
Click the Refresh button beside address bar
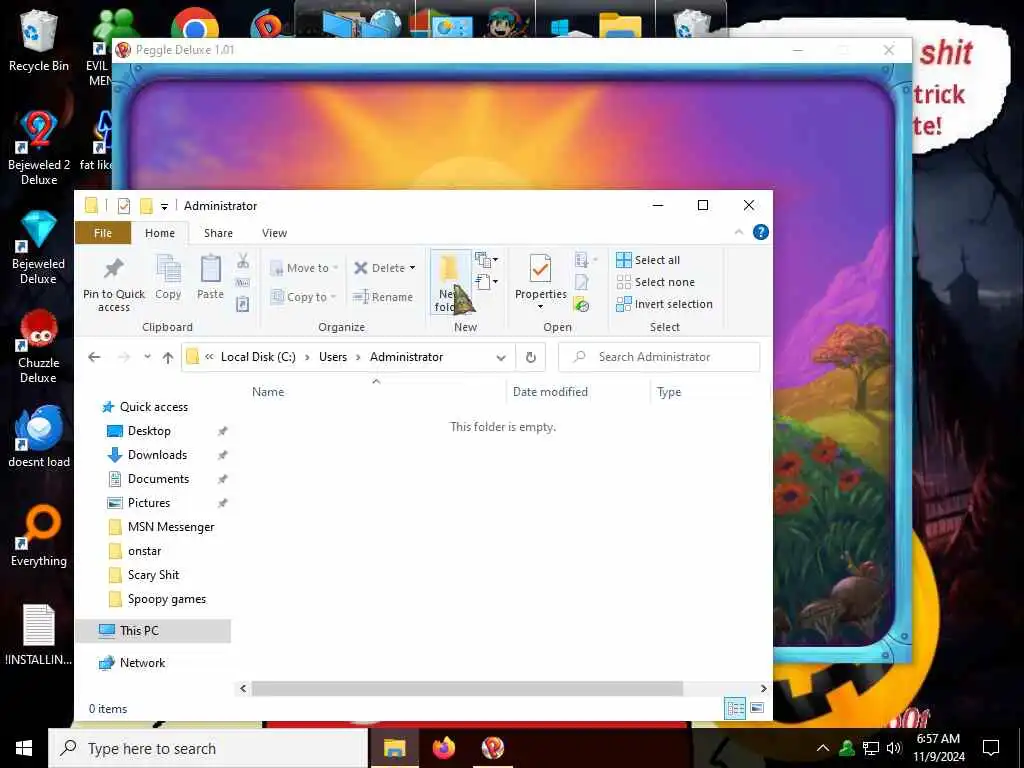(530, 357)
